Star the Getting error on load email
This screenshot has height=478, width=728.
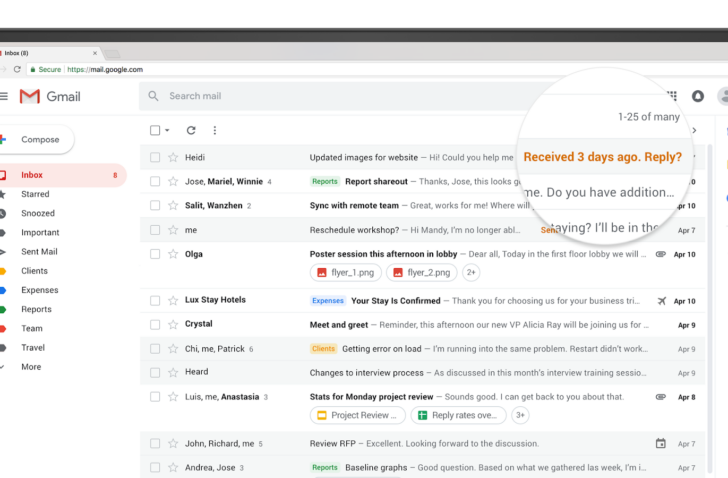pos(173,349)
